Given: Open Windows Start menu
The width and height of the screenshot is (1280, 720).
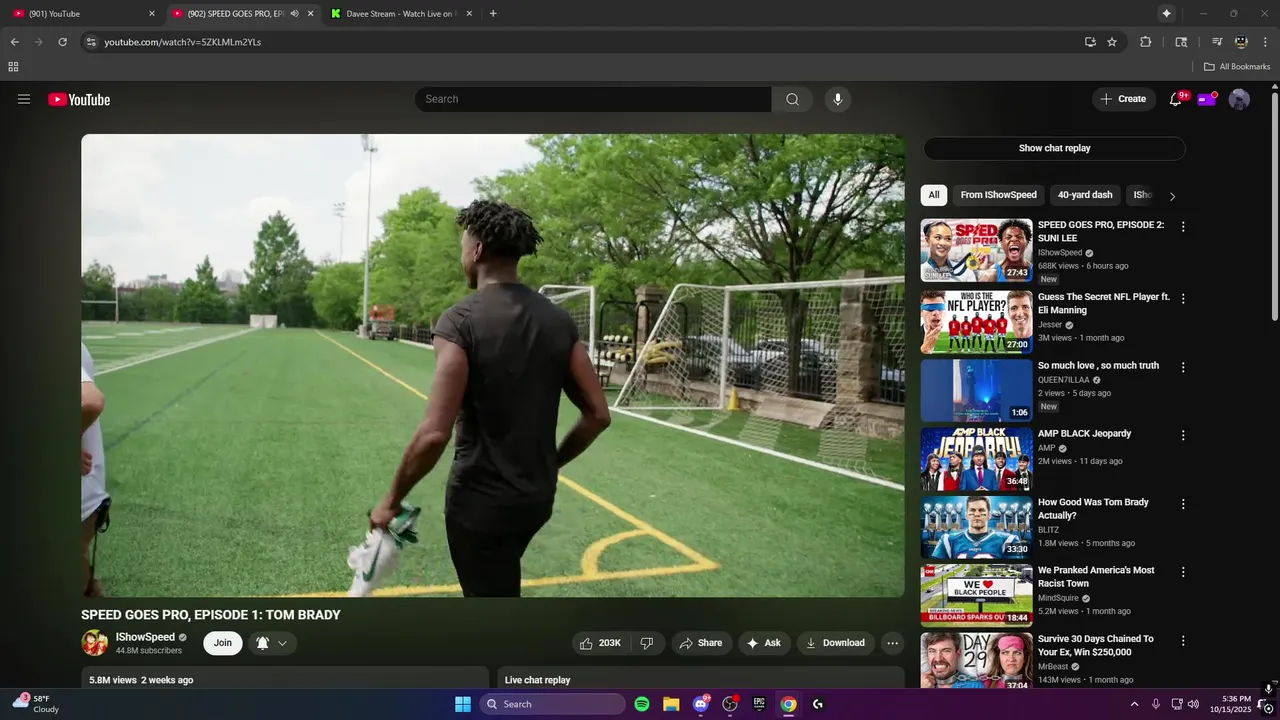Looking at the screenshot, I should click(463, 704).
